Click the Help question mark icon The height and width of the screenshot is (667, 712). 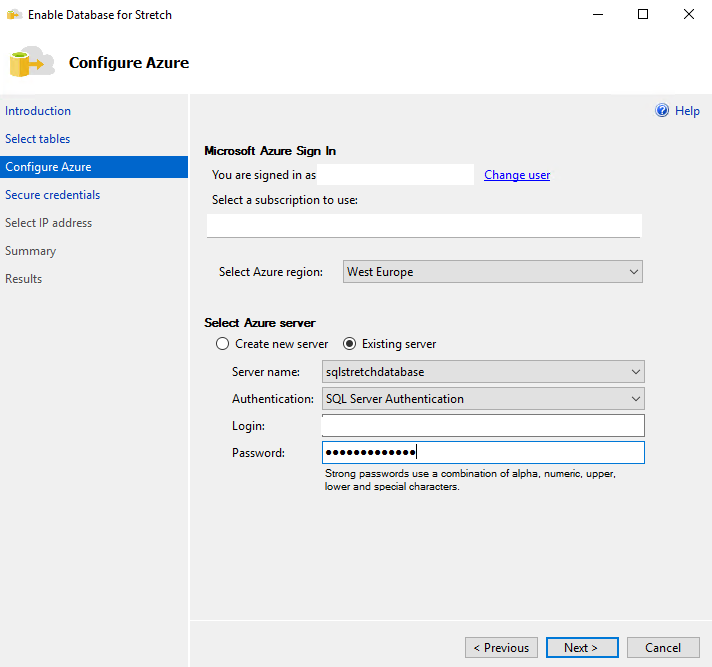662,111
